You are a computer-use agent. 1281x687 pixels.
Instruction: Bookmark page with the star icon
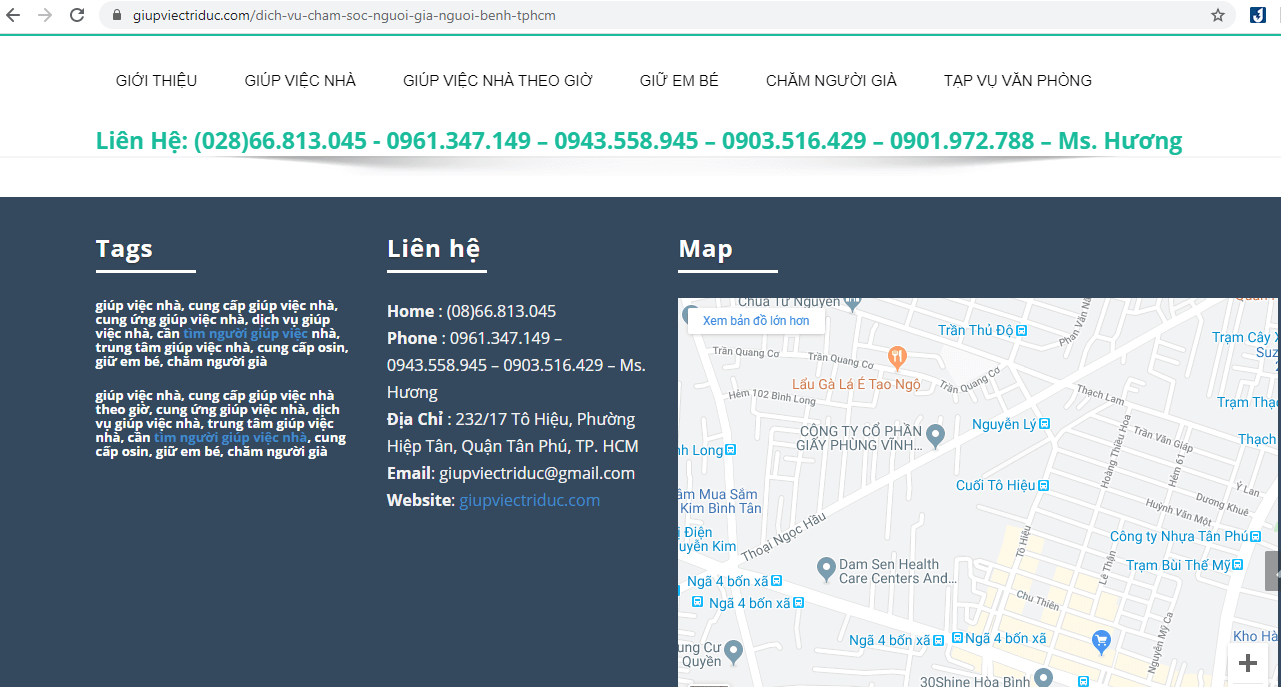[1218, 15]
